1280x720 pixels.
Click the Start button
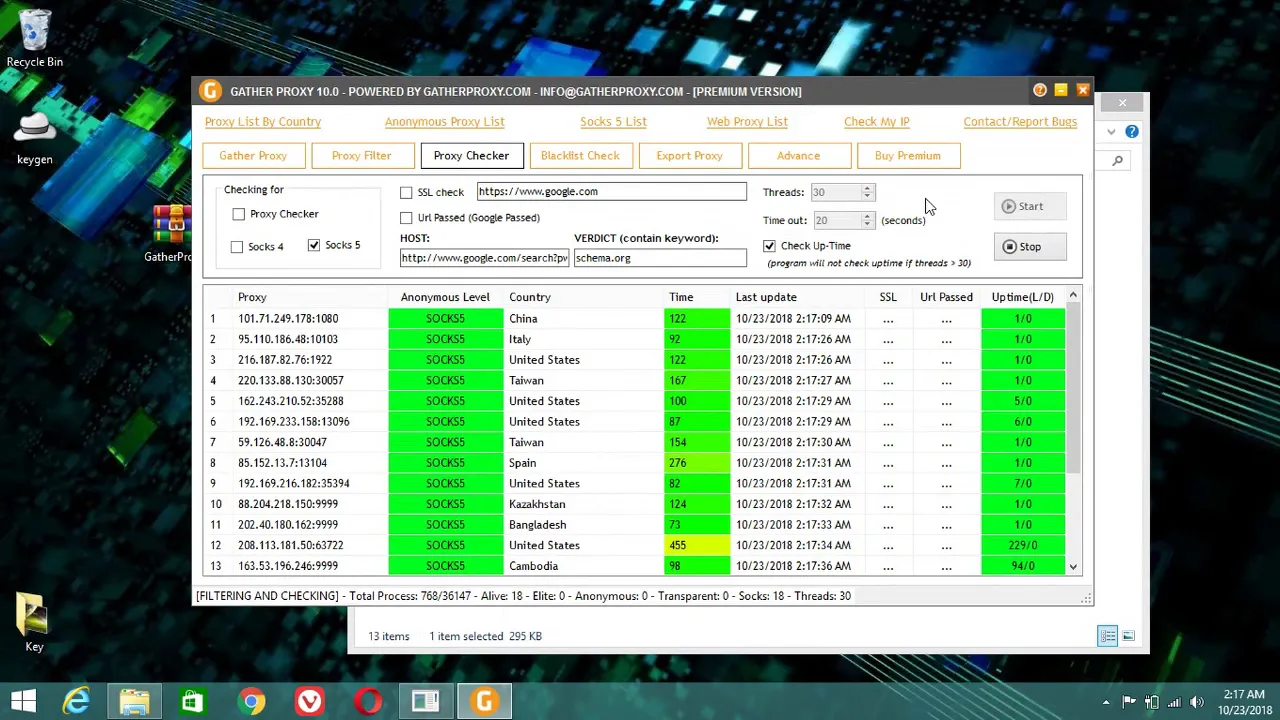click(1030, 206)
